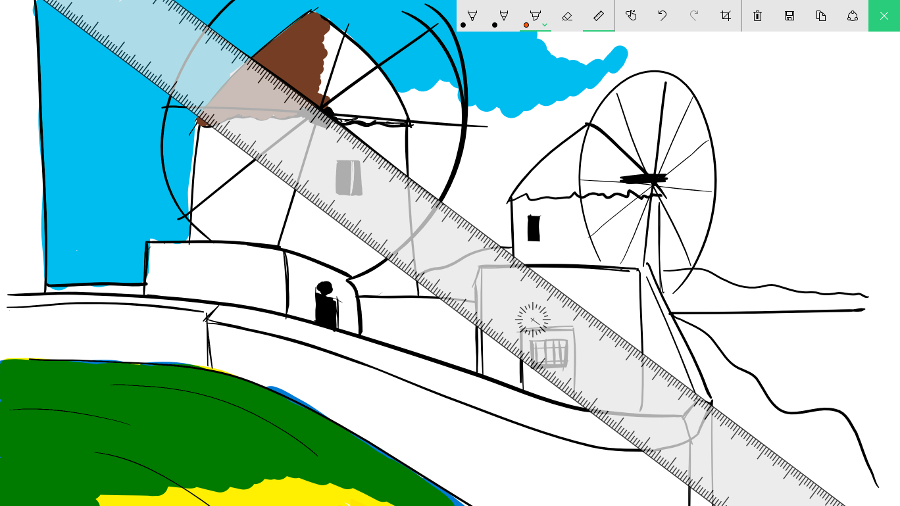
Task: Toggle the ruler tool
Action: (599, 16)
